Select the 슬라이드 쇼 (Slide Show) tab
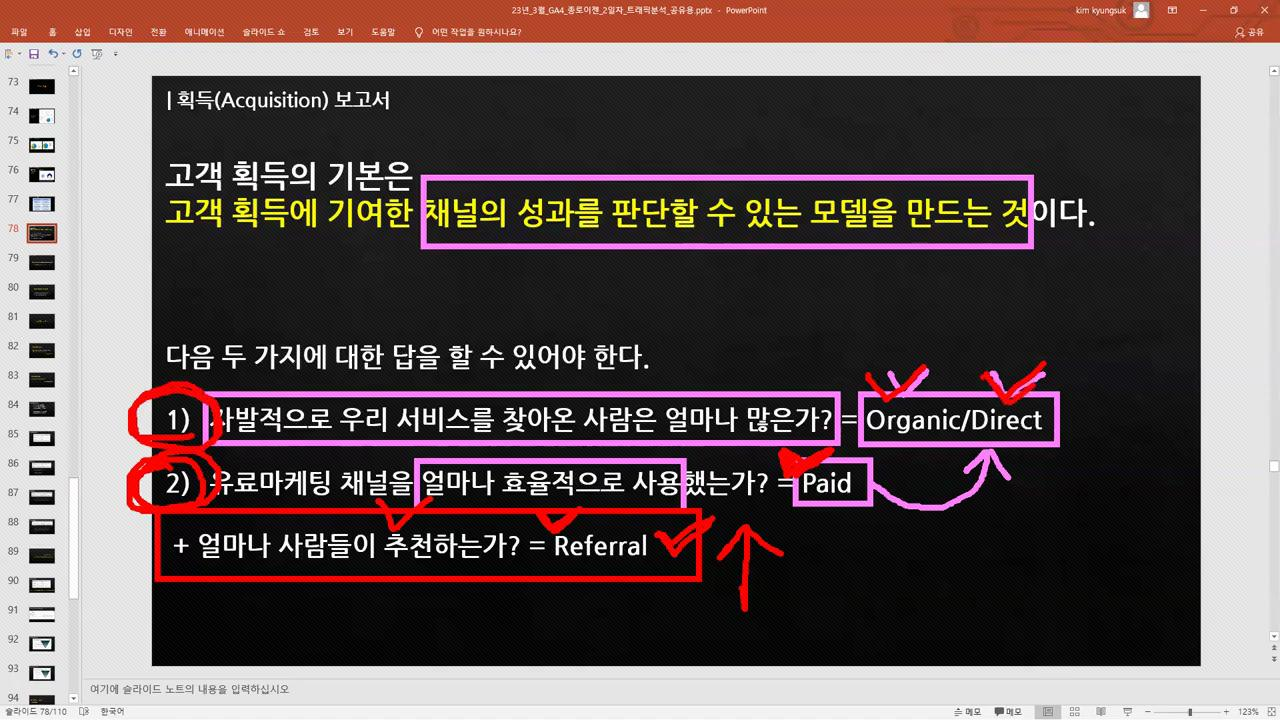The width and height of the screenshot is (1280, 720). click(264, 32)
